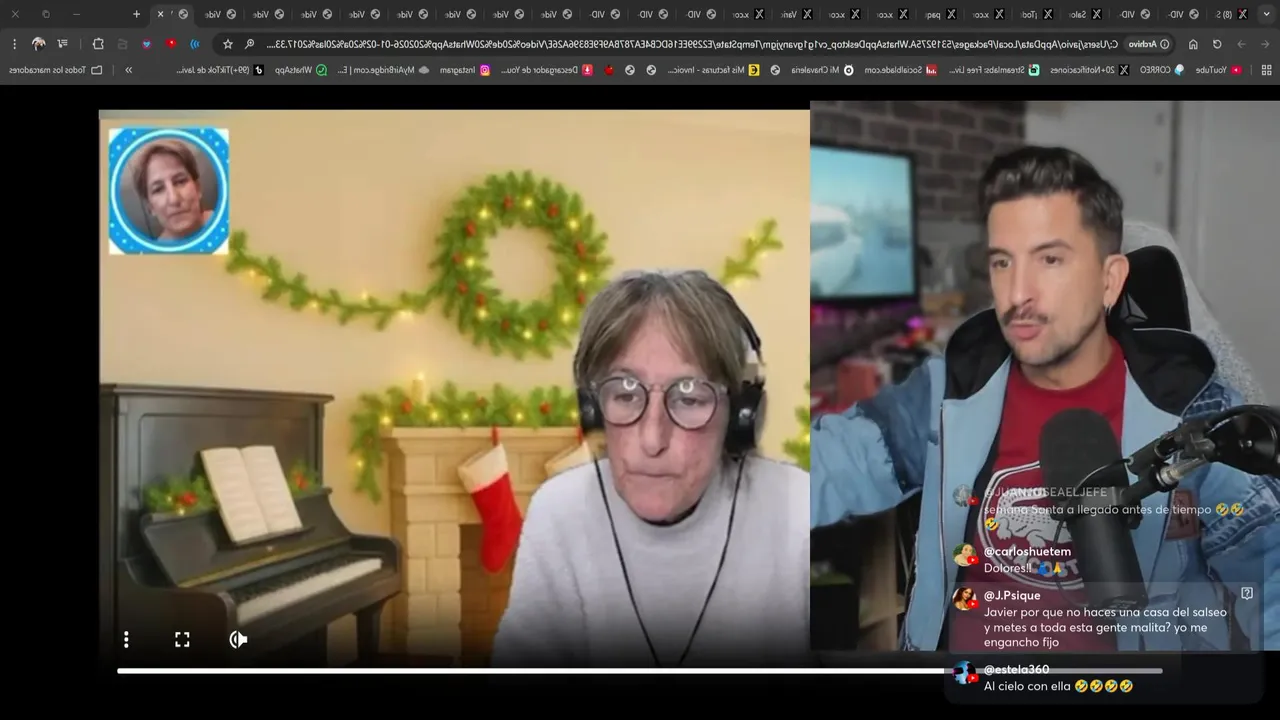Switch to the 'Salo' X tab
The height and width of the screenshot is (720, 1280).
tap(1085, 14)
